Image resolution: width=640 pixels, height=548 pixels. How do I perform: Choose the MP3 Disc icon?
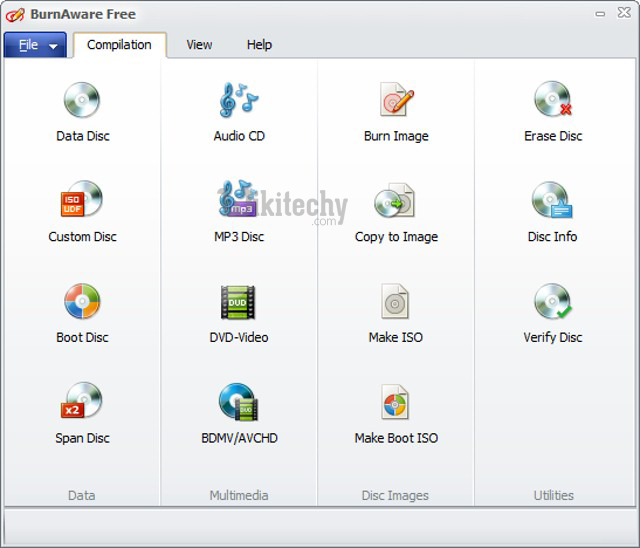pos(238,199)
